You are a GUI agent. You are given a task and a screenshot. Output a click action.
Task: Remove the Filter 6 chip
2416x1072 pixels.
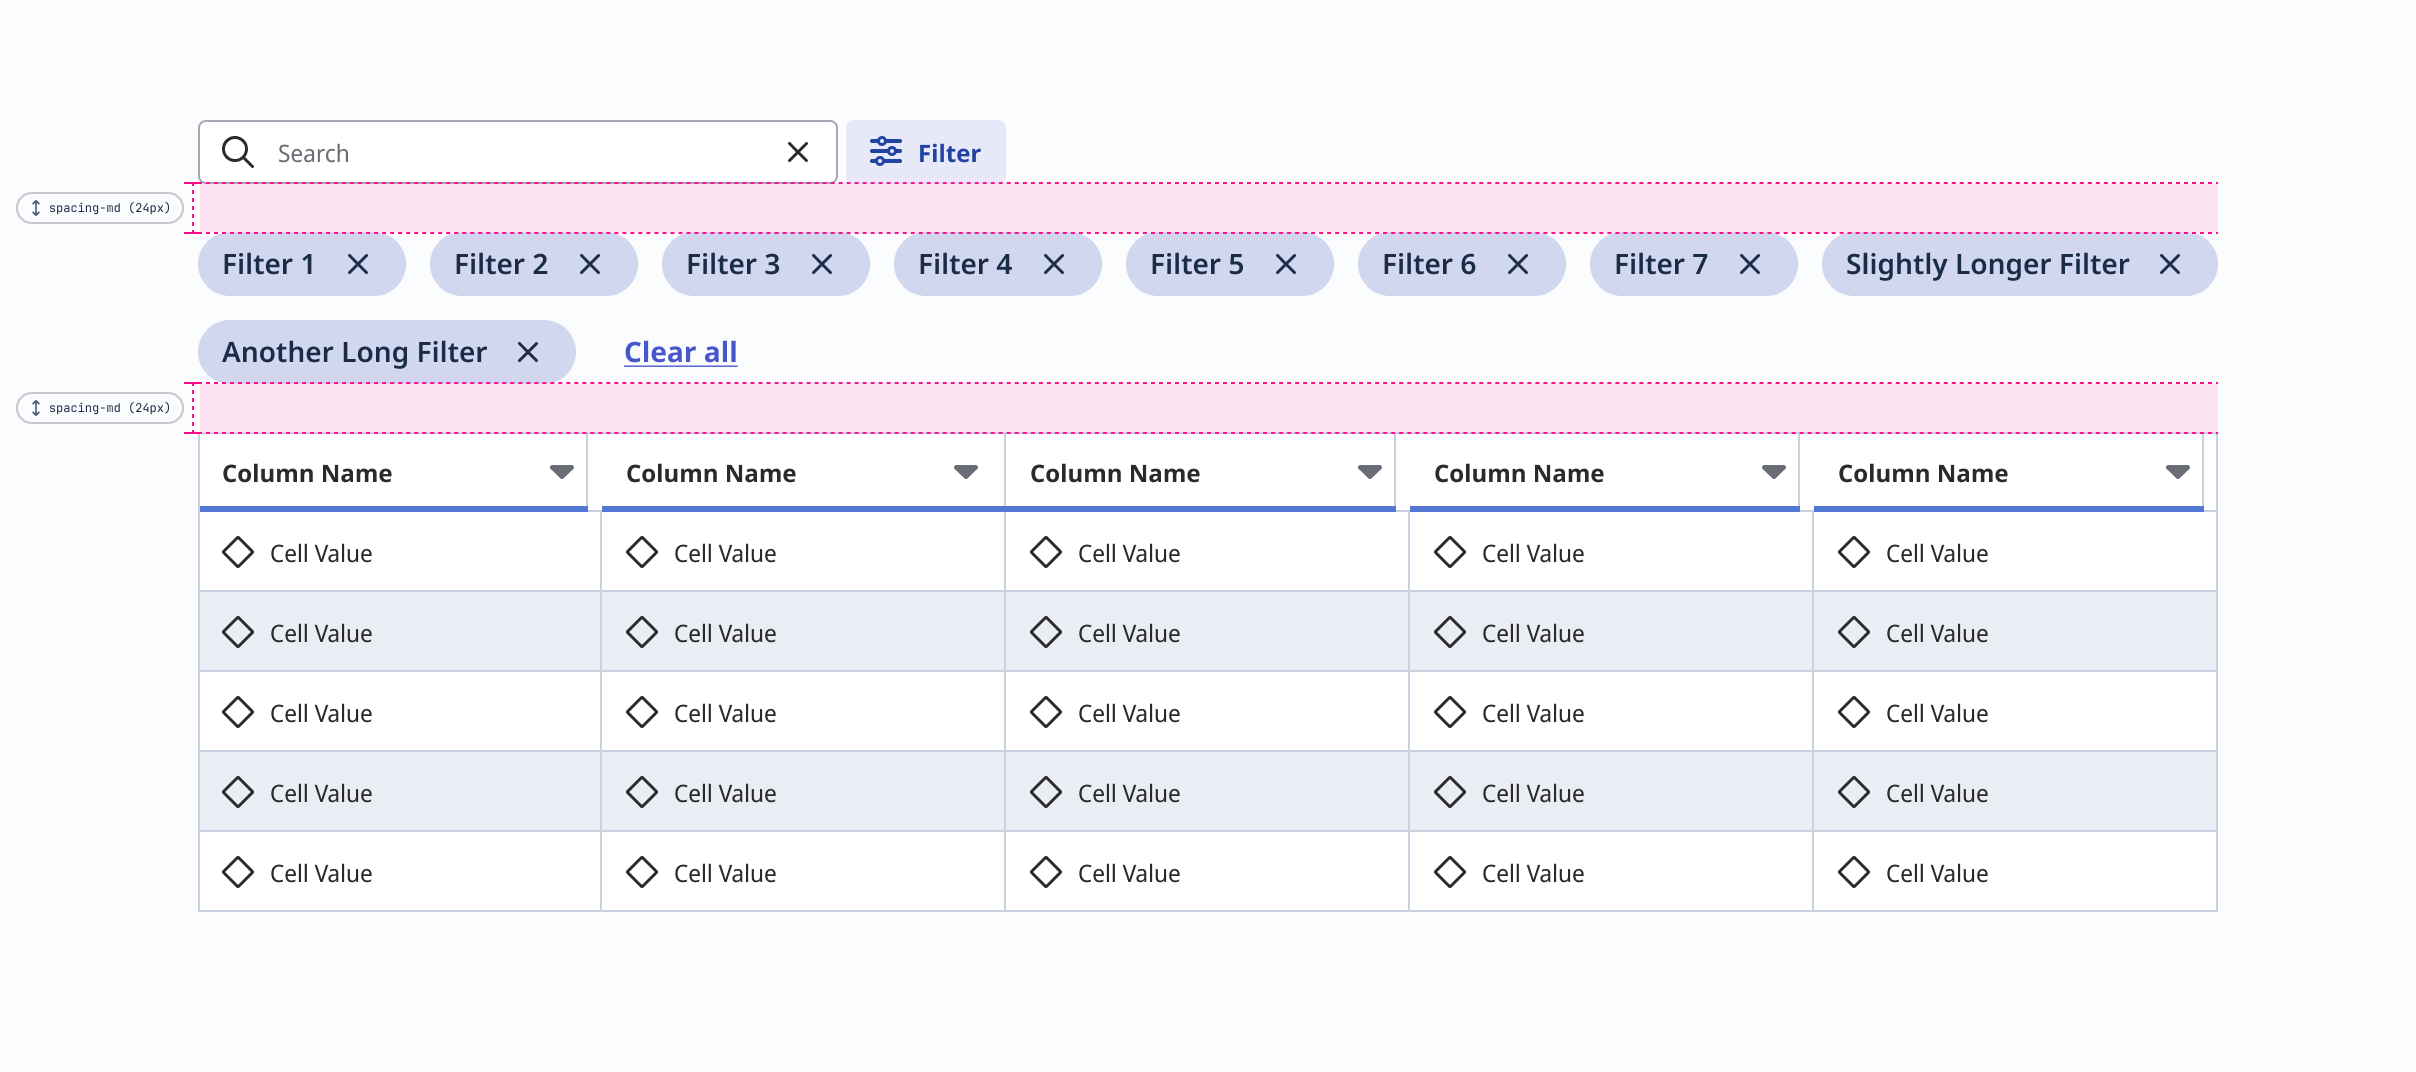point(1518,264)
